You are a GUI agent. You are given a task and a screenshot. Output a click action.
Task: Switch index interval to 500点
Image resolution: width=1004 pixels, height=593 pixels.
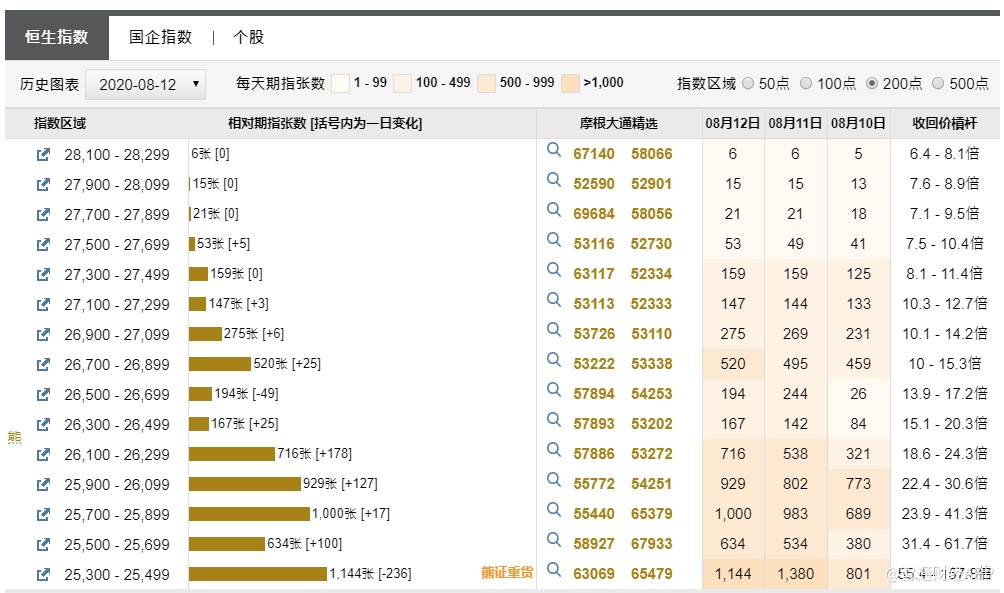[938, 84]
